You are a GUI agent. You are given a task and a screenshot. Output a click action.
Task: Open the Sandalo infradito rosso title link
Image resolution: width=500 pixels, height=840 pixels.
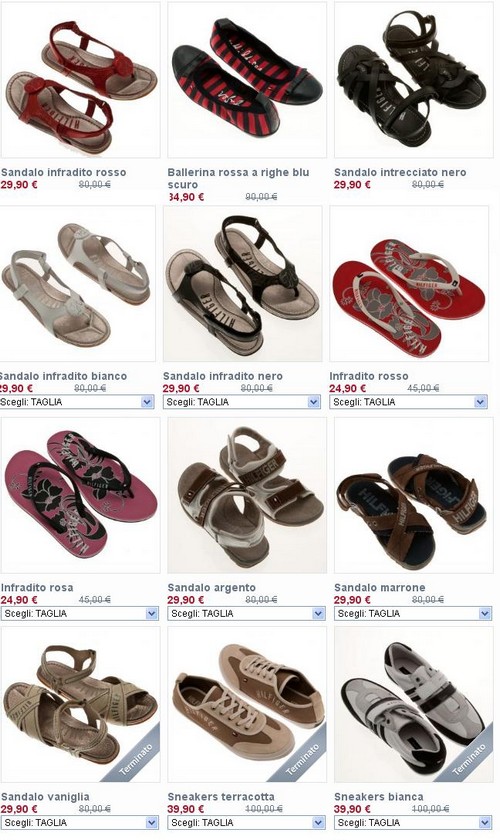64,172
